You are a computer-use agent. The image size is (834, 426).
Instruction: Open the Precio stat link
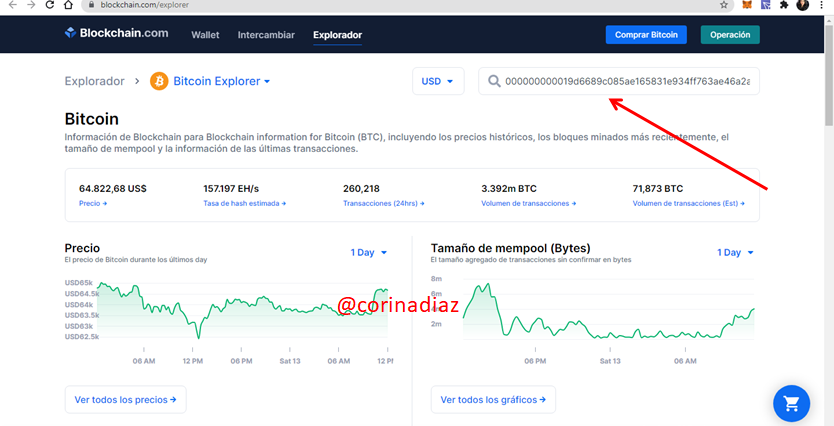coord(93,203)
